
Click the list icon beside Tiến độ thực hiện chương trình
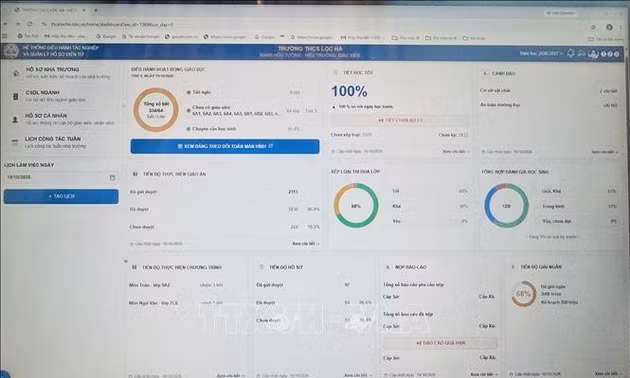134,267
